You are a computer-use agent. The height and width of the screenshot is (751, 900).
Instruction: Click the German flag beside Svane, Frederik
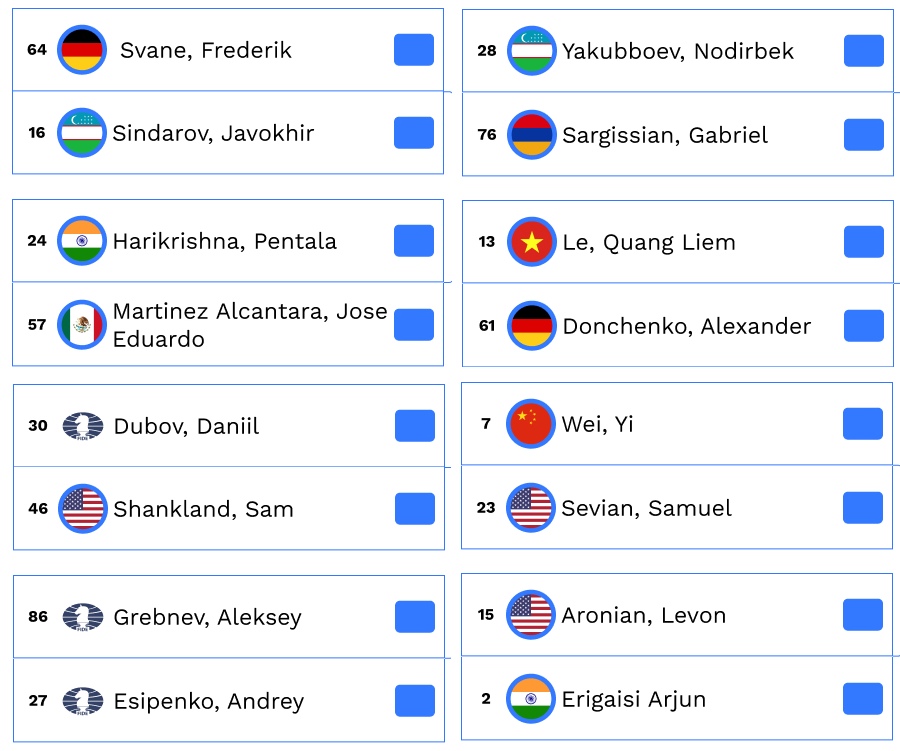click(x=82, y=50)
